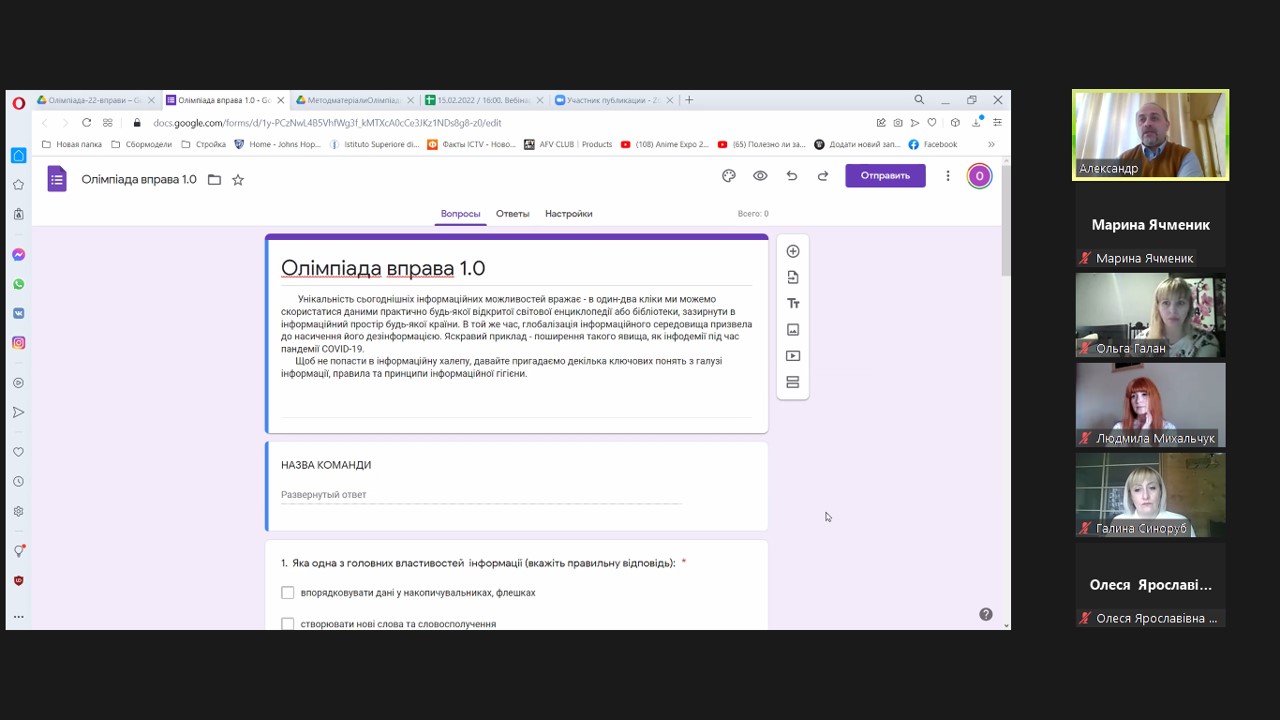Screen dimensions: 1280x720
Task: Add a section to the form
Action: click(x=793, y=382)
